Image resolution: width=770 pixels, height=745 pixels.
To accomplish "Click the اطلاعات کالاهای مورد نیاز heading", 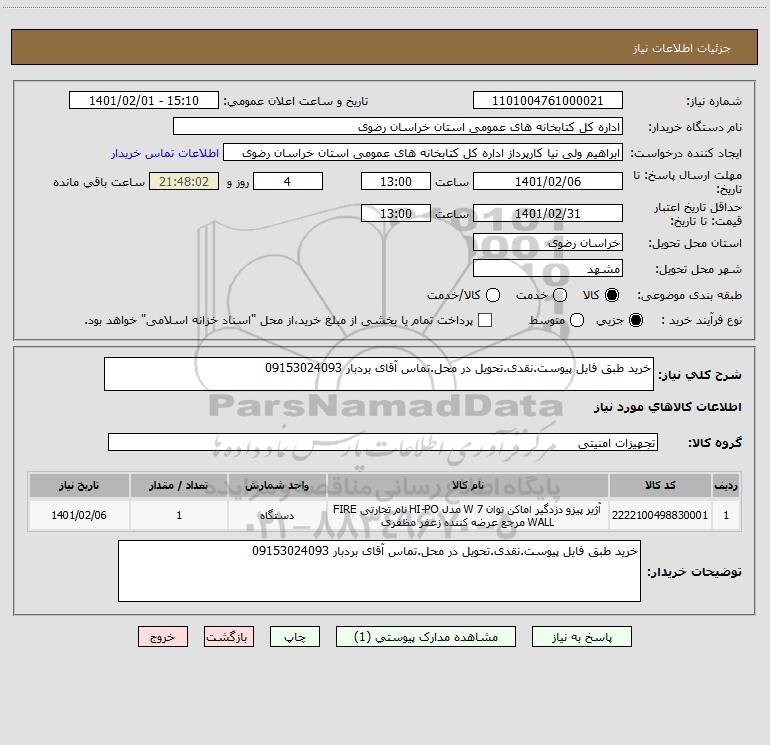I will 668,407.
